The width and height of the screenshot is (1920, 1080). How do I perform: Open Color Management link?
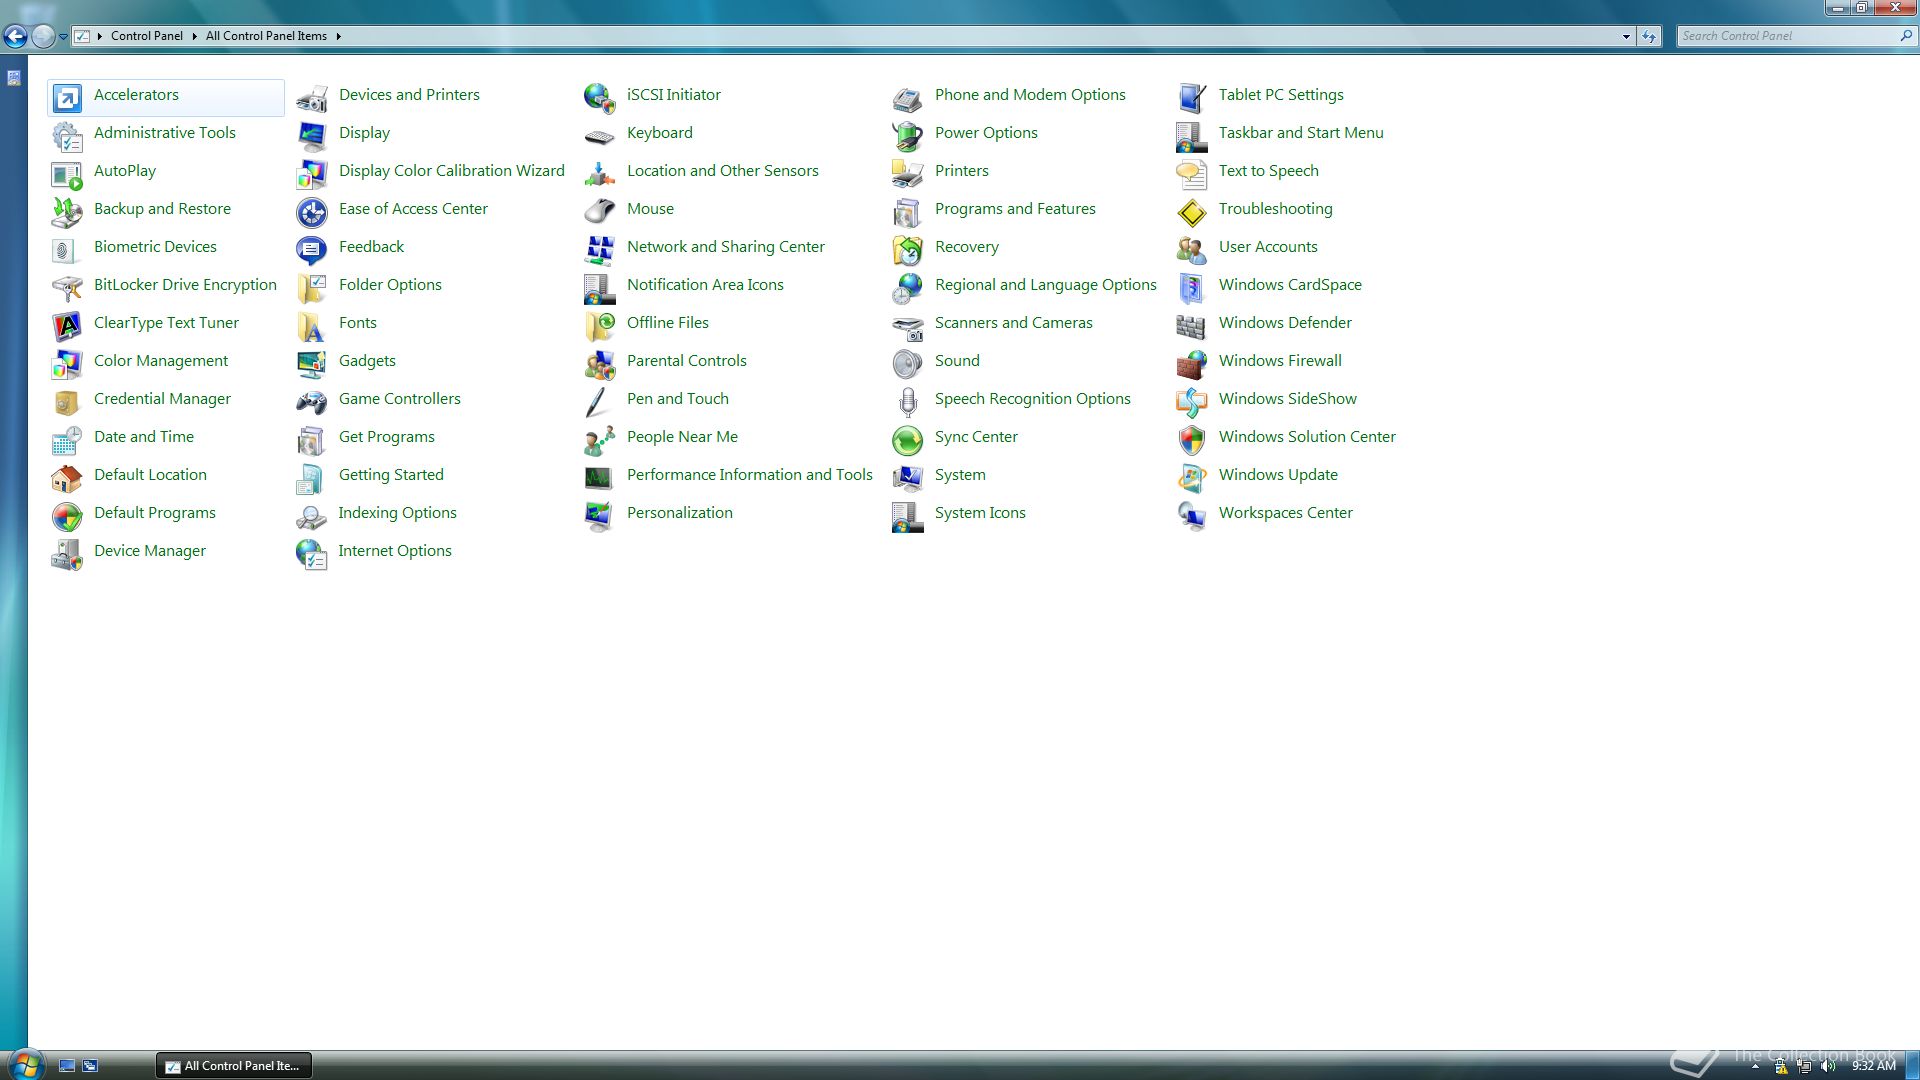(x=161, y=361)
